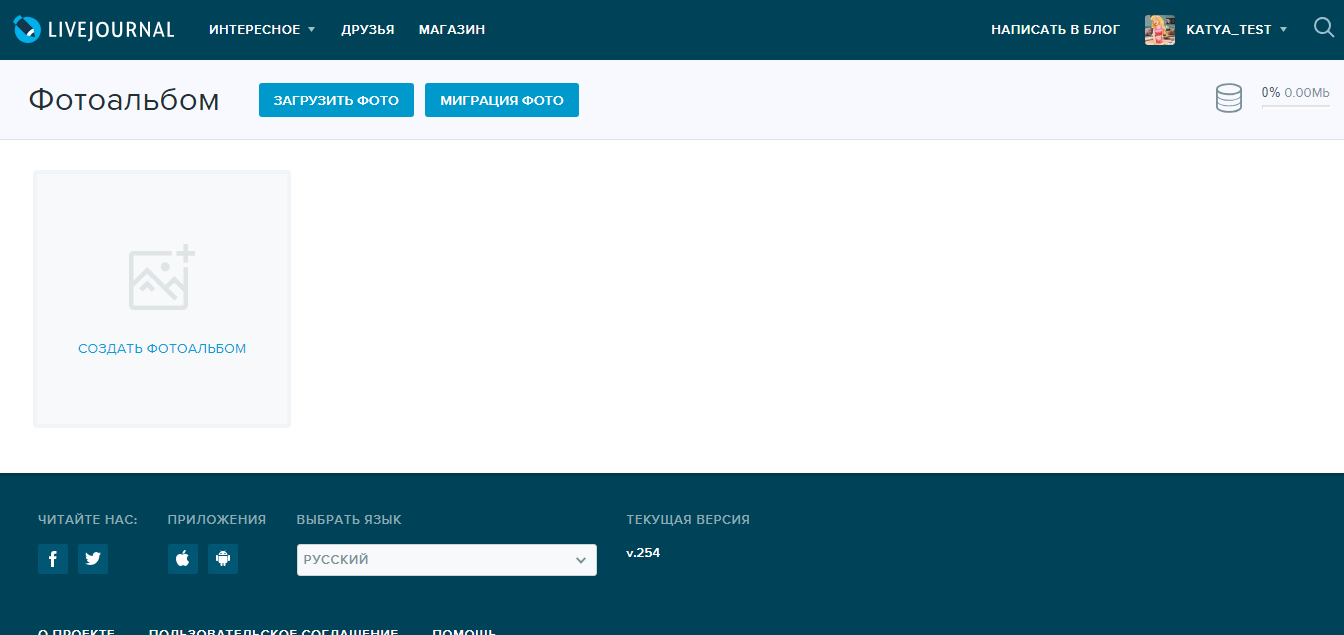Select the ДРУЗЬЯ menu item
This screenshot has height=635, width=1344.
point(367,29)
